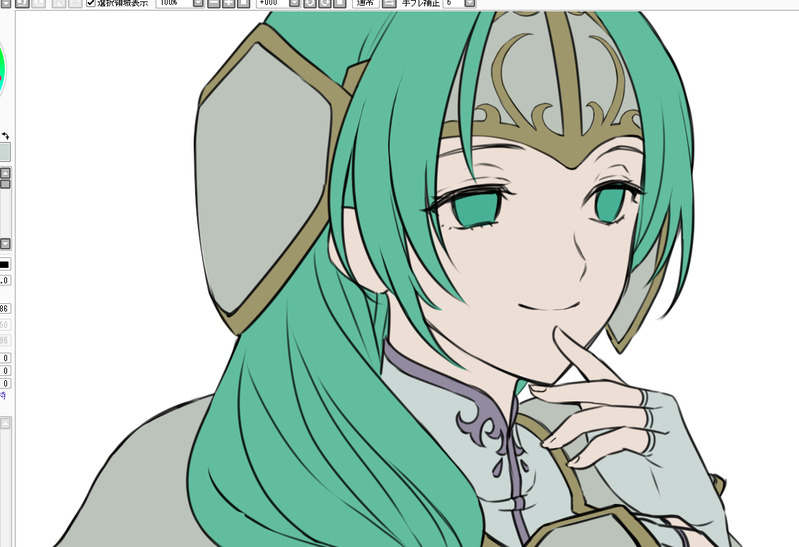799x547 pixels.
Task: Rotate the canvas clockwise
Action: point(325,3)
